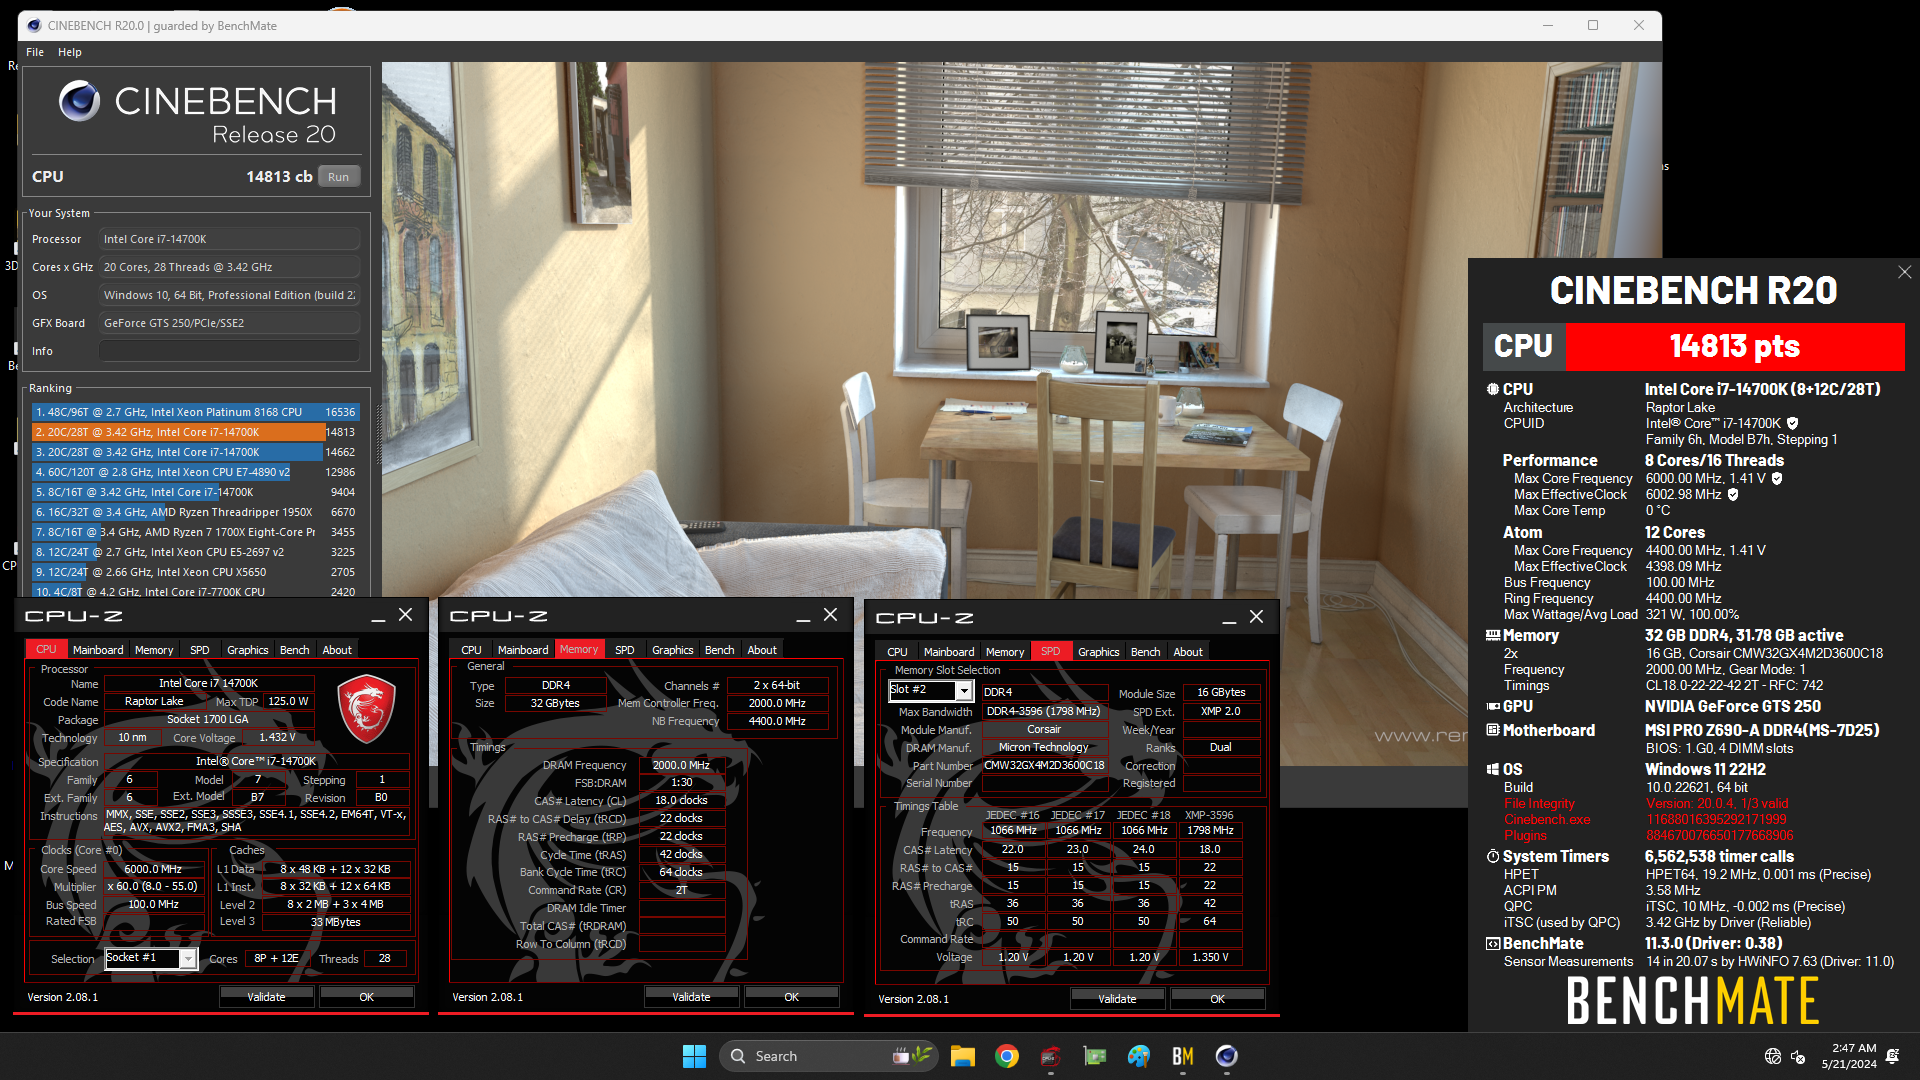Screen dimensions: 1920x1080
Task: Open the Slot #2 memory slot dropdown
Action: [963, 691]
